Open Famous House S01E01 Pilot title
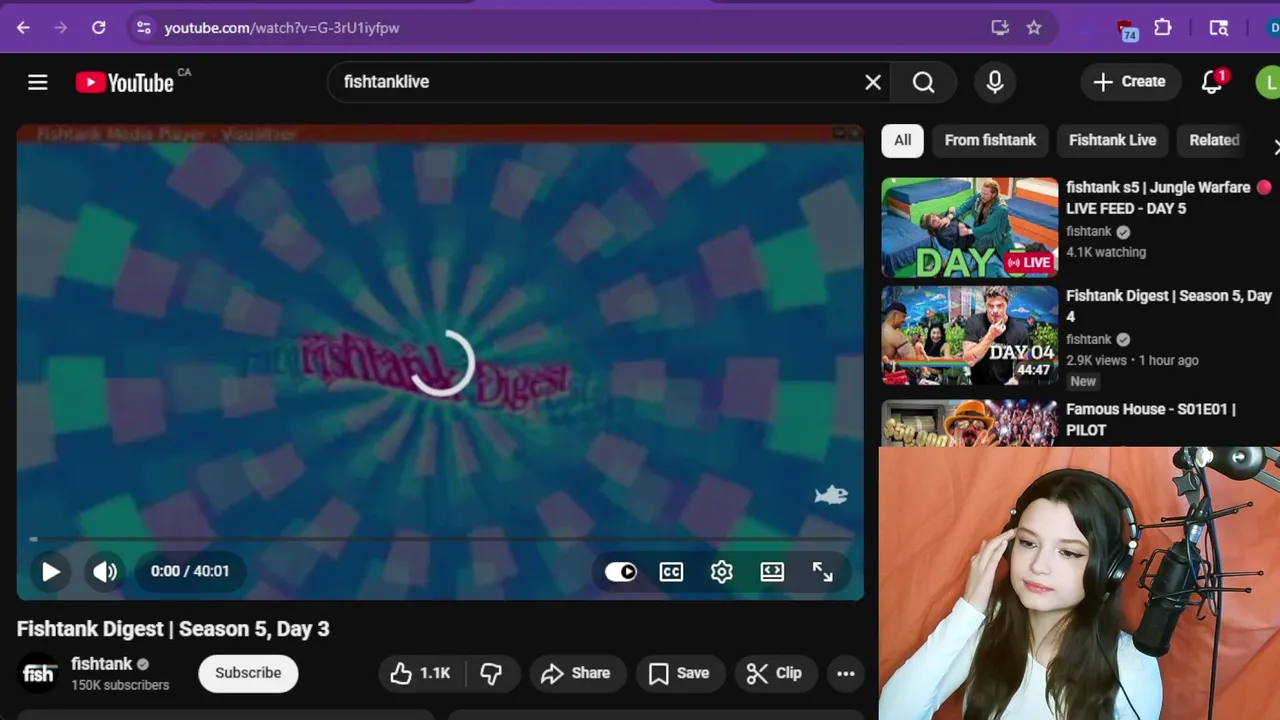The height and width of the screenshot is (720, 1280). tap(1151, 419)
